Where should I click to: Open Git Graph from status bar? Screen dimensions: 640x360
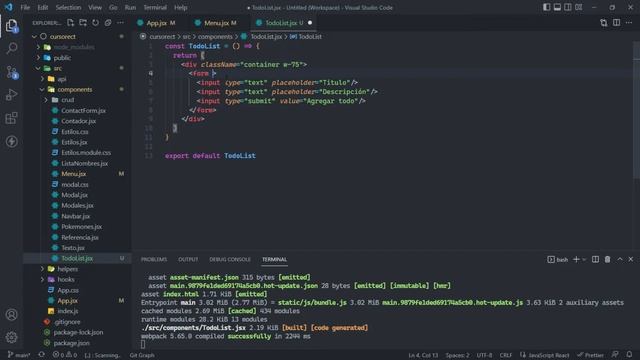[x=142, y=355]
